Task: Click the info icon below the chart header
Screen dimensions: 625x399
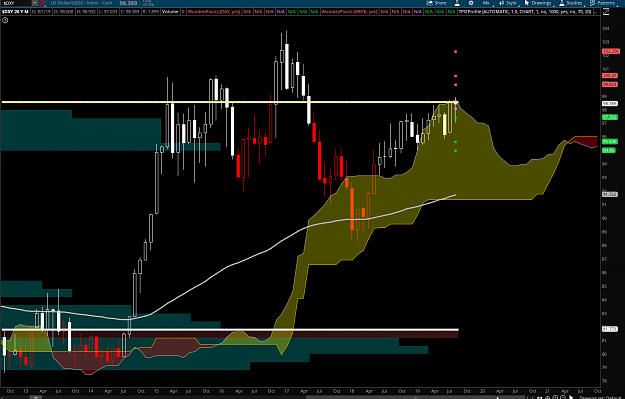Action: 5,20
